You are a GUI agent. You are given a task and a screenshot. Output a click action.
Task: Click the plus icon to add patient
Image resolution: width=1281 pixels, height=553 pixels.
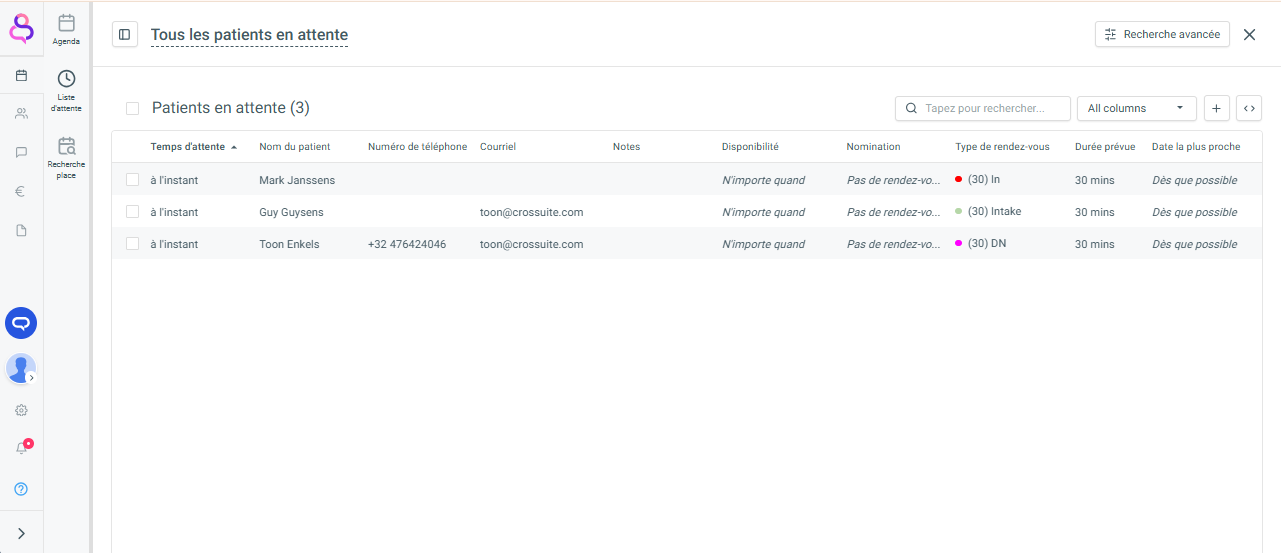[1216, 108]
